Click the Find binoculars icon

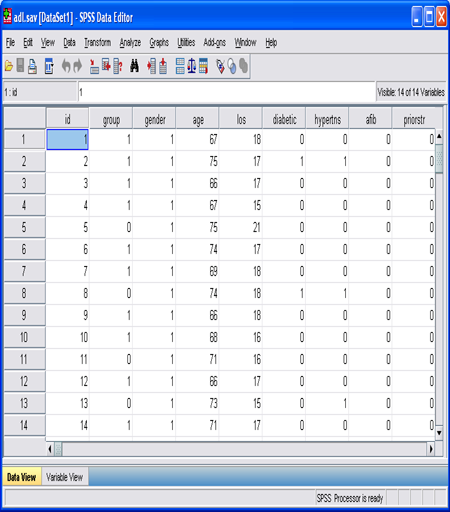click(x=134, y=66)
